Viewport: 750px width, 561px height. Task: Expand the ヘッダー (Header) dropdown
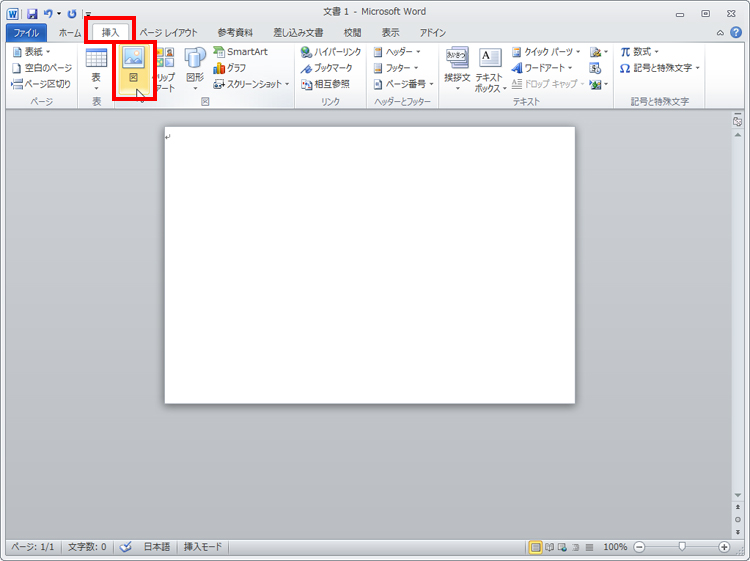click(x=397, y=52)
